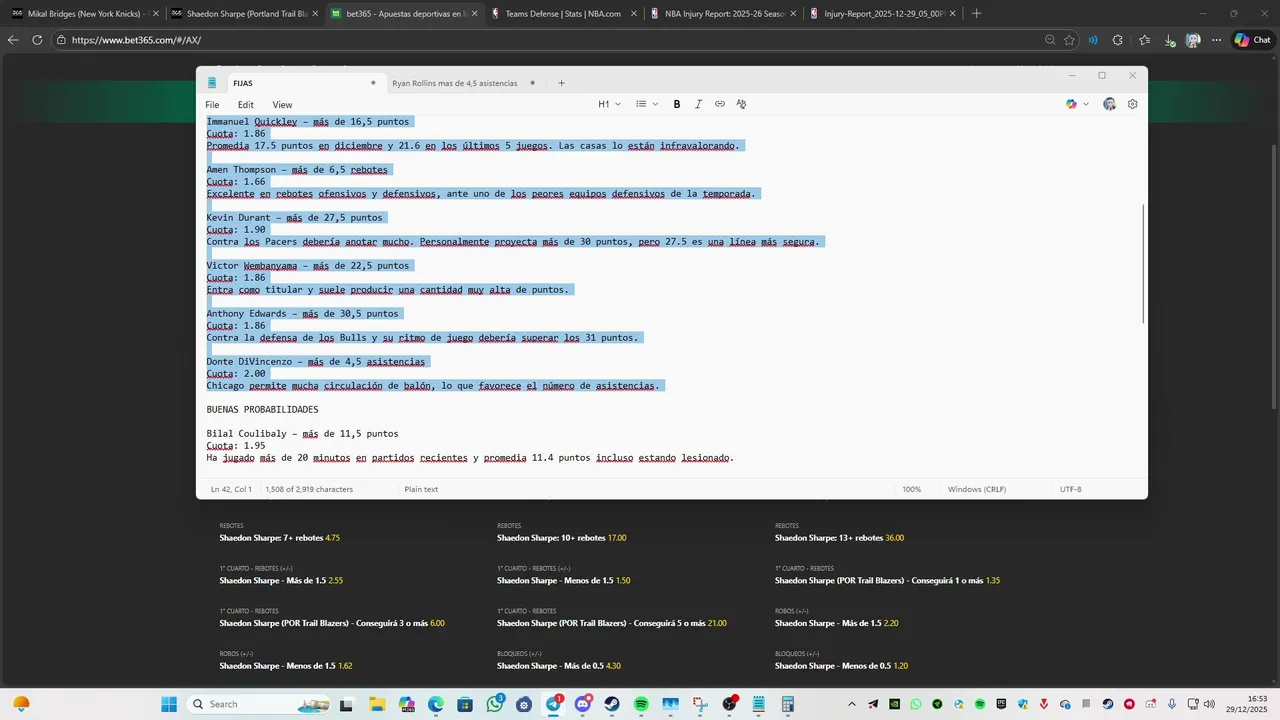The image size is (1280, 720).
Task: Switch to the NBA Injury Report tab
Action: 722,14
